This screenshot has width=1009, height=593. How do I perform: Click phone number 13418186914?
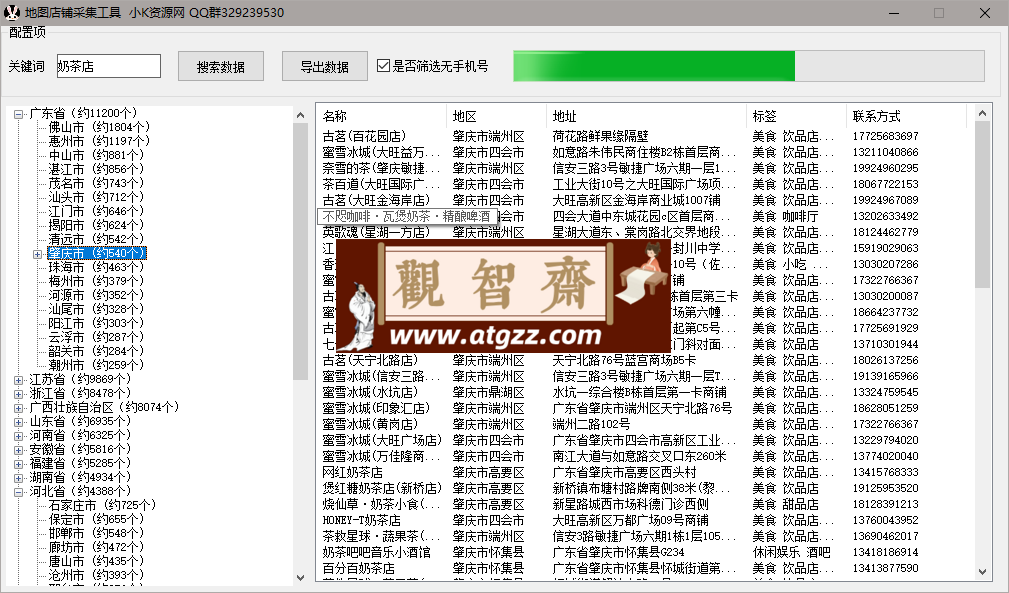coord(885,552)
